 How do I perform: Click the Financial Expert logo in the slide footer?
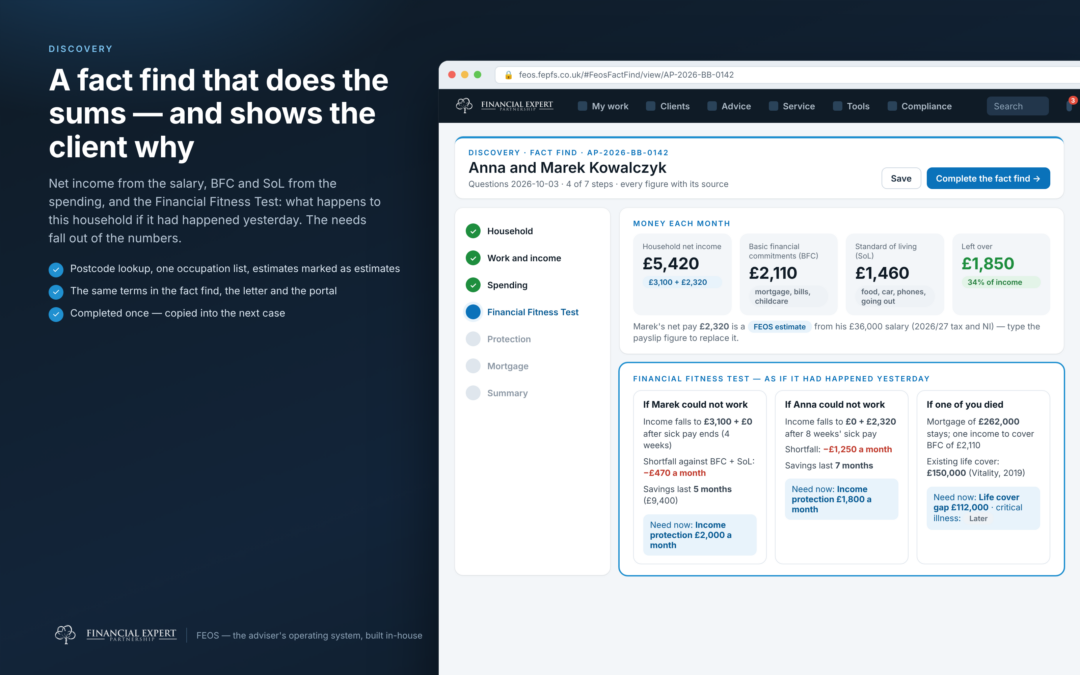tap(115, 634)
